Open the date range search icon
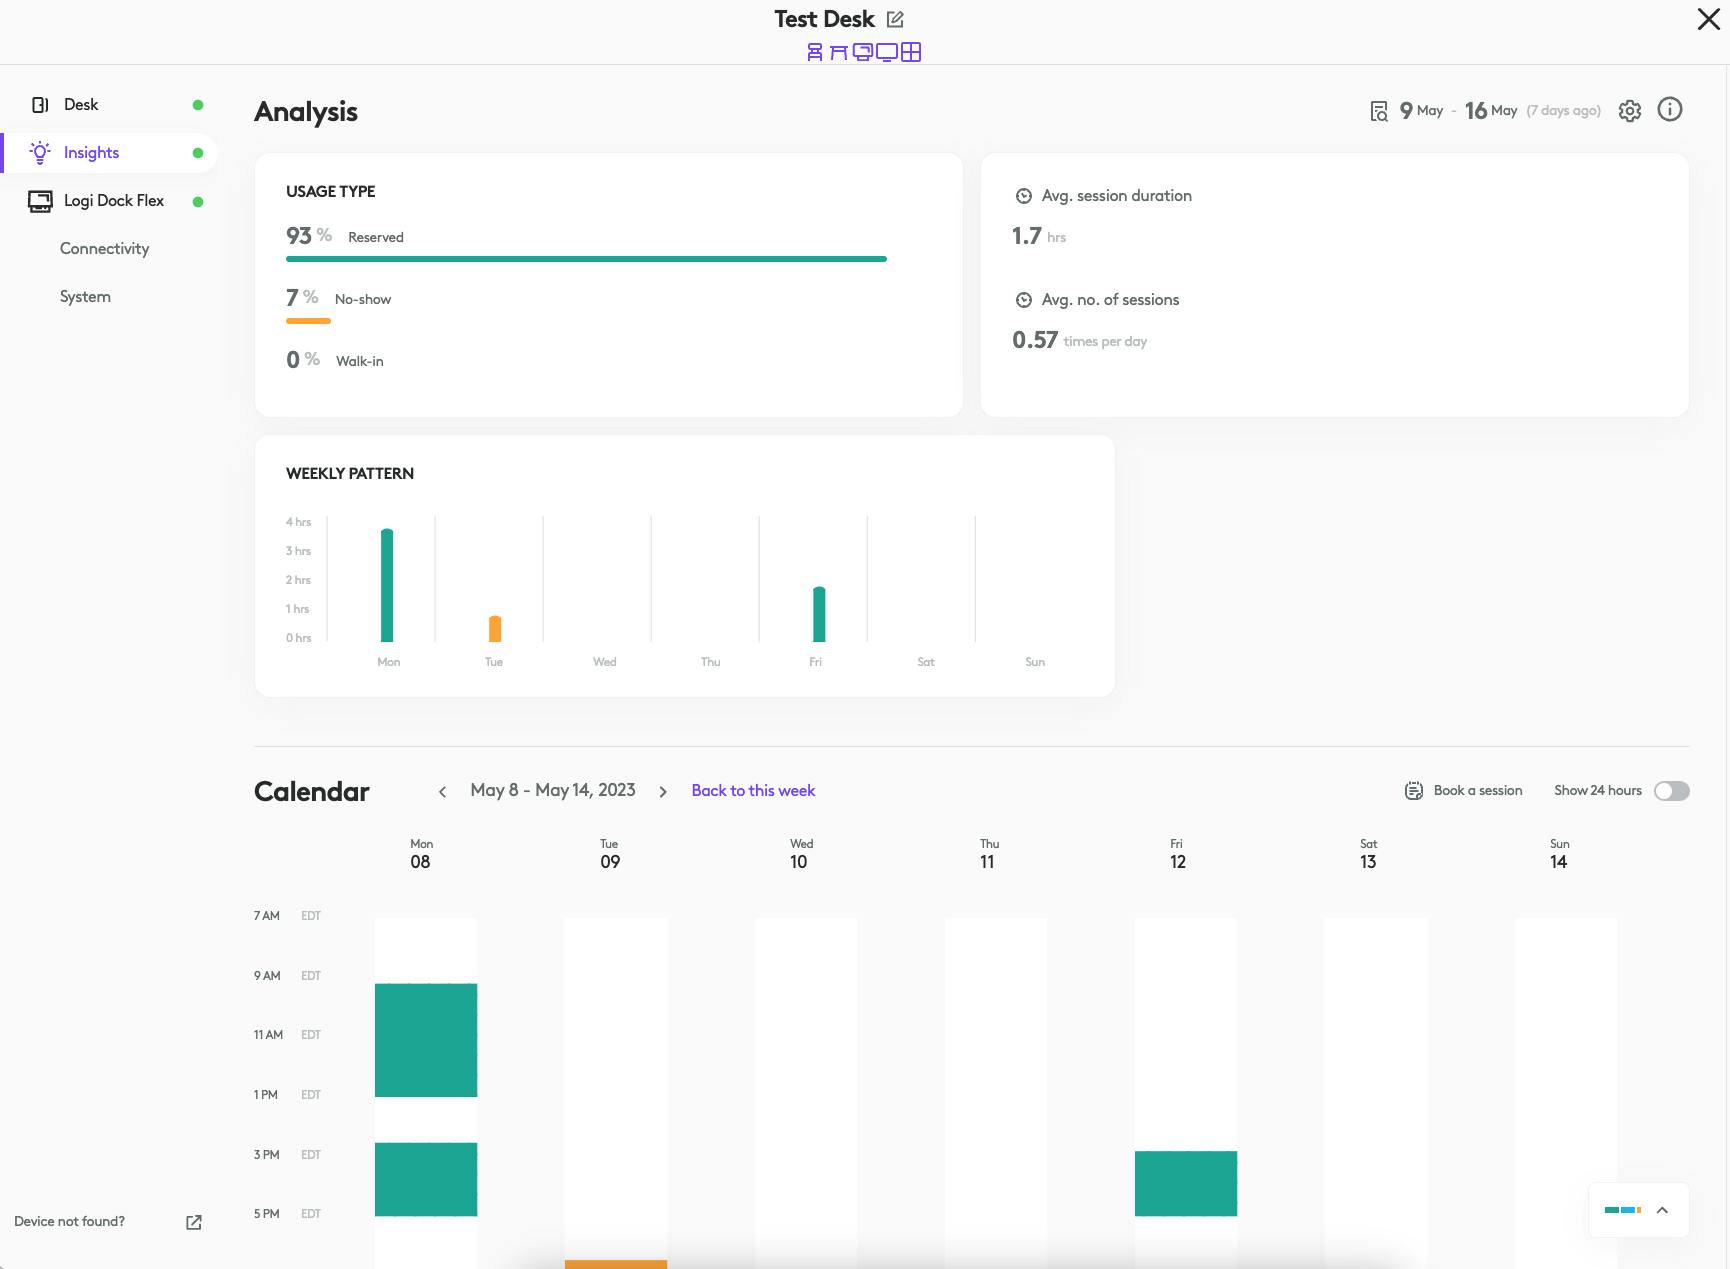The height and width of the screenshot is (1269, 1730). point(1379,111)
